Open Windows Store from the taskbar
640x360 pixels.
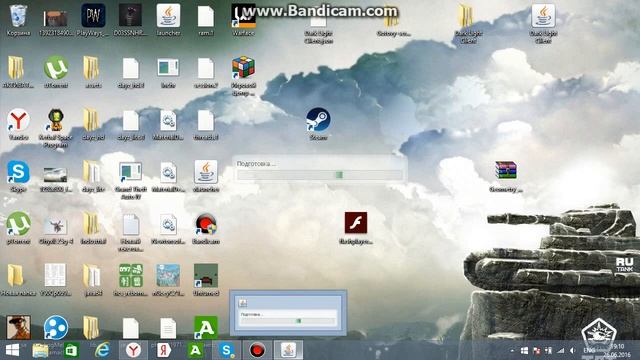click(x=71, y=350)
